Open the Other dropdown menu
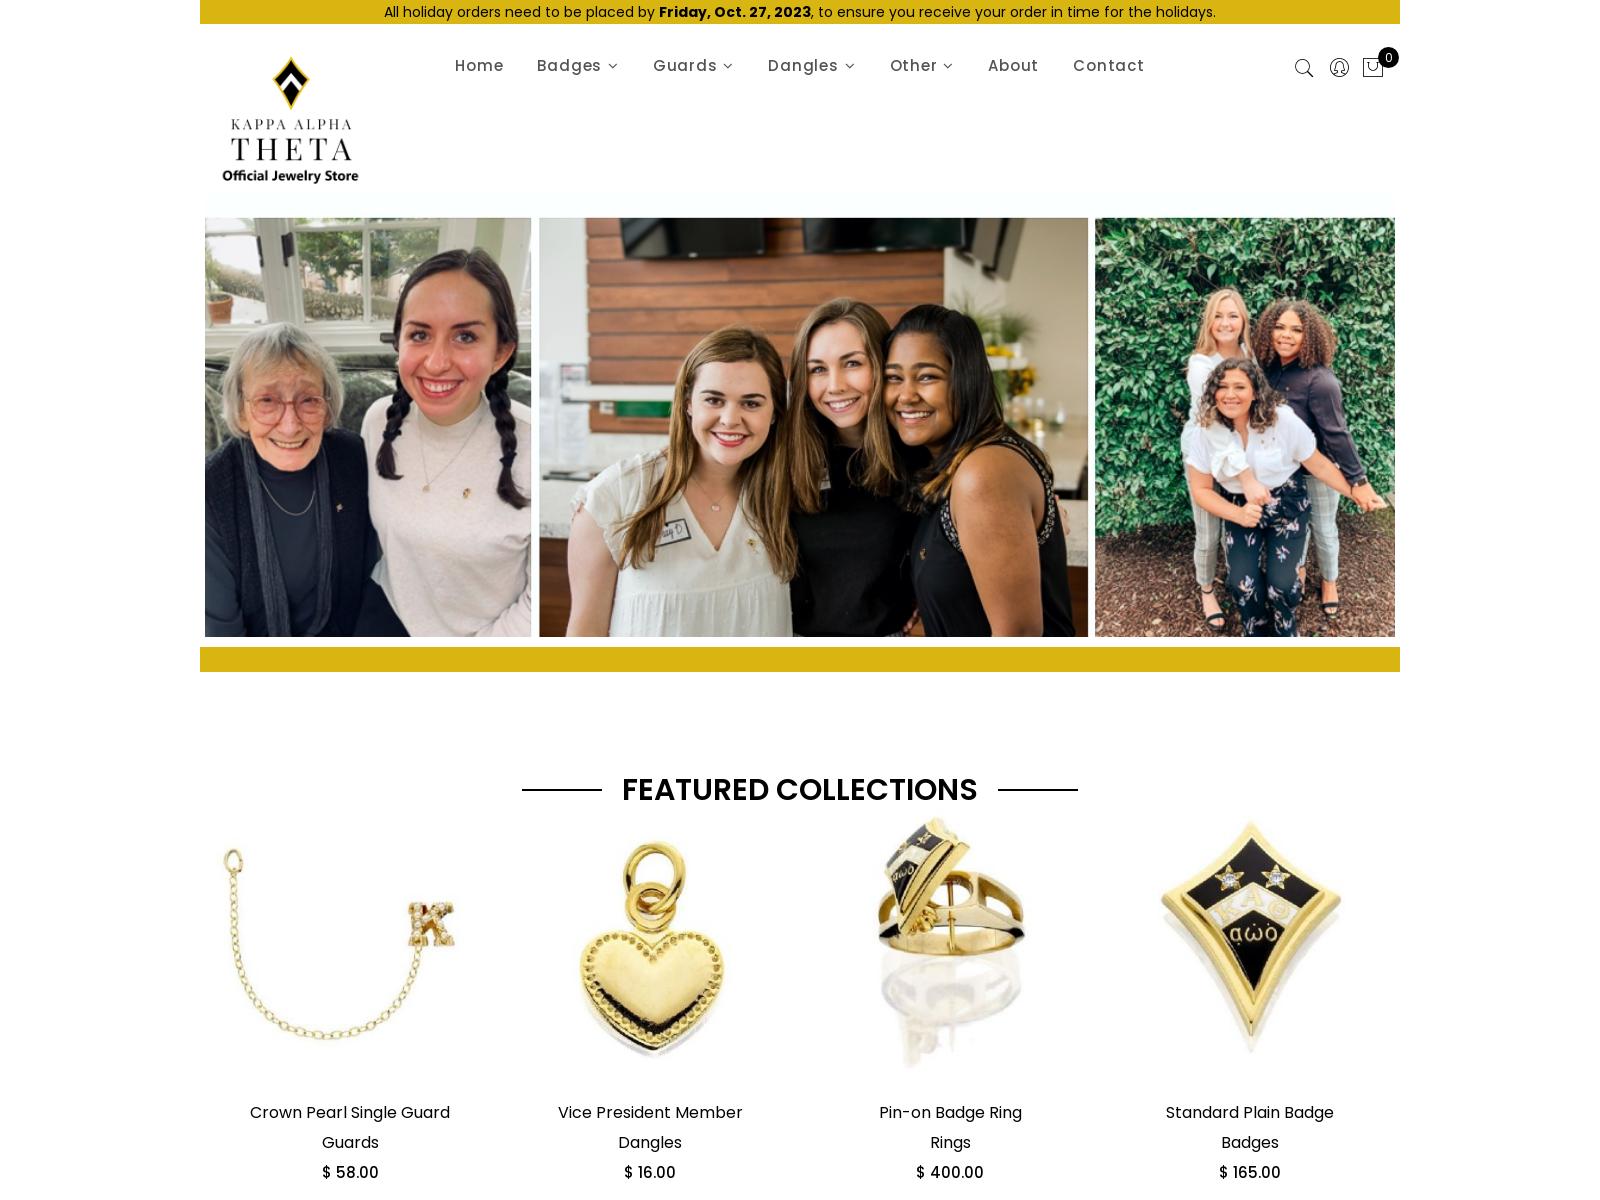The height and width of the screenshot is (1200, 1600). click(921, 65)
